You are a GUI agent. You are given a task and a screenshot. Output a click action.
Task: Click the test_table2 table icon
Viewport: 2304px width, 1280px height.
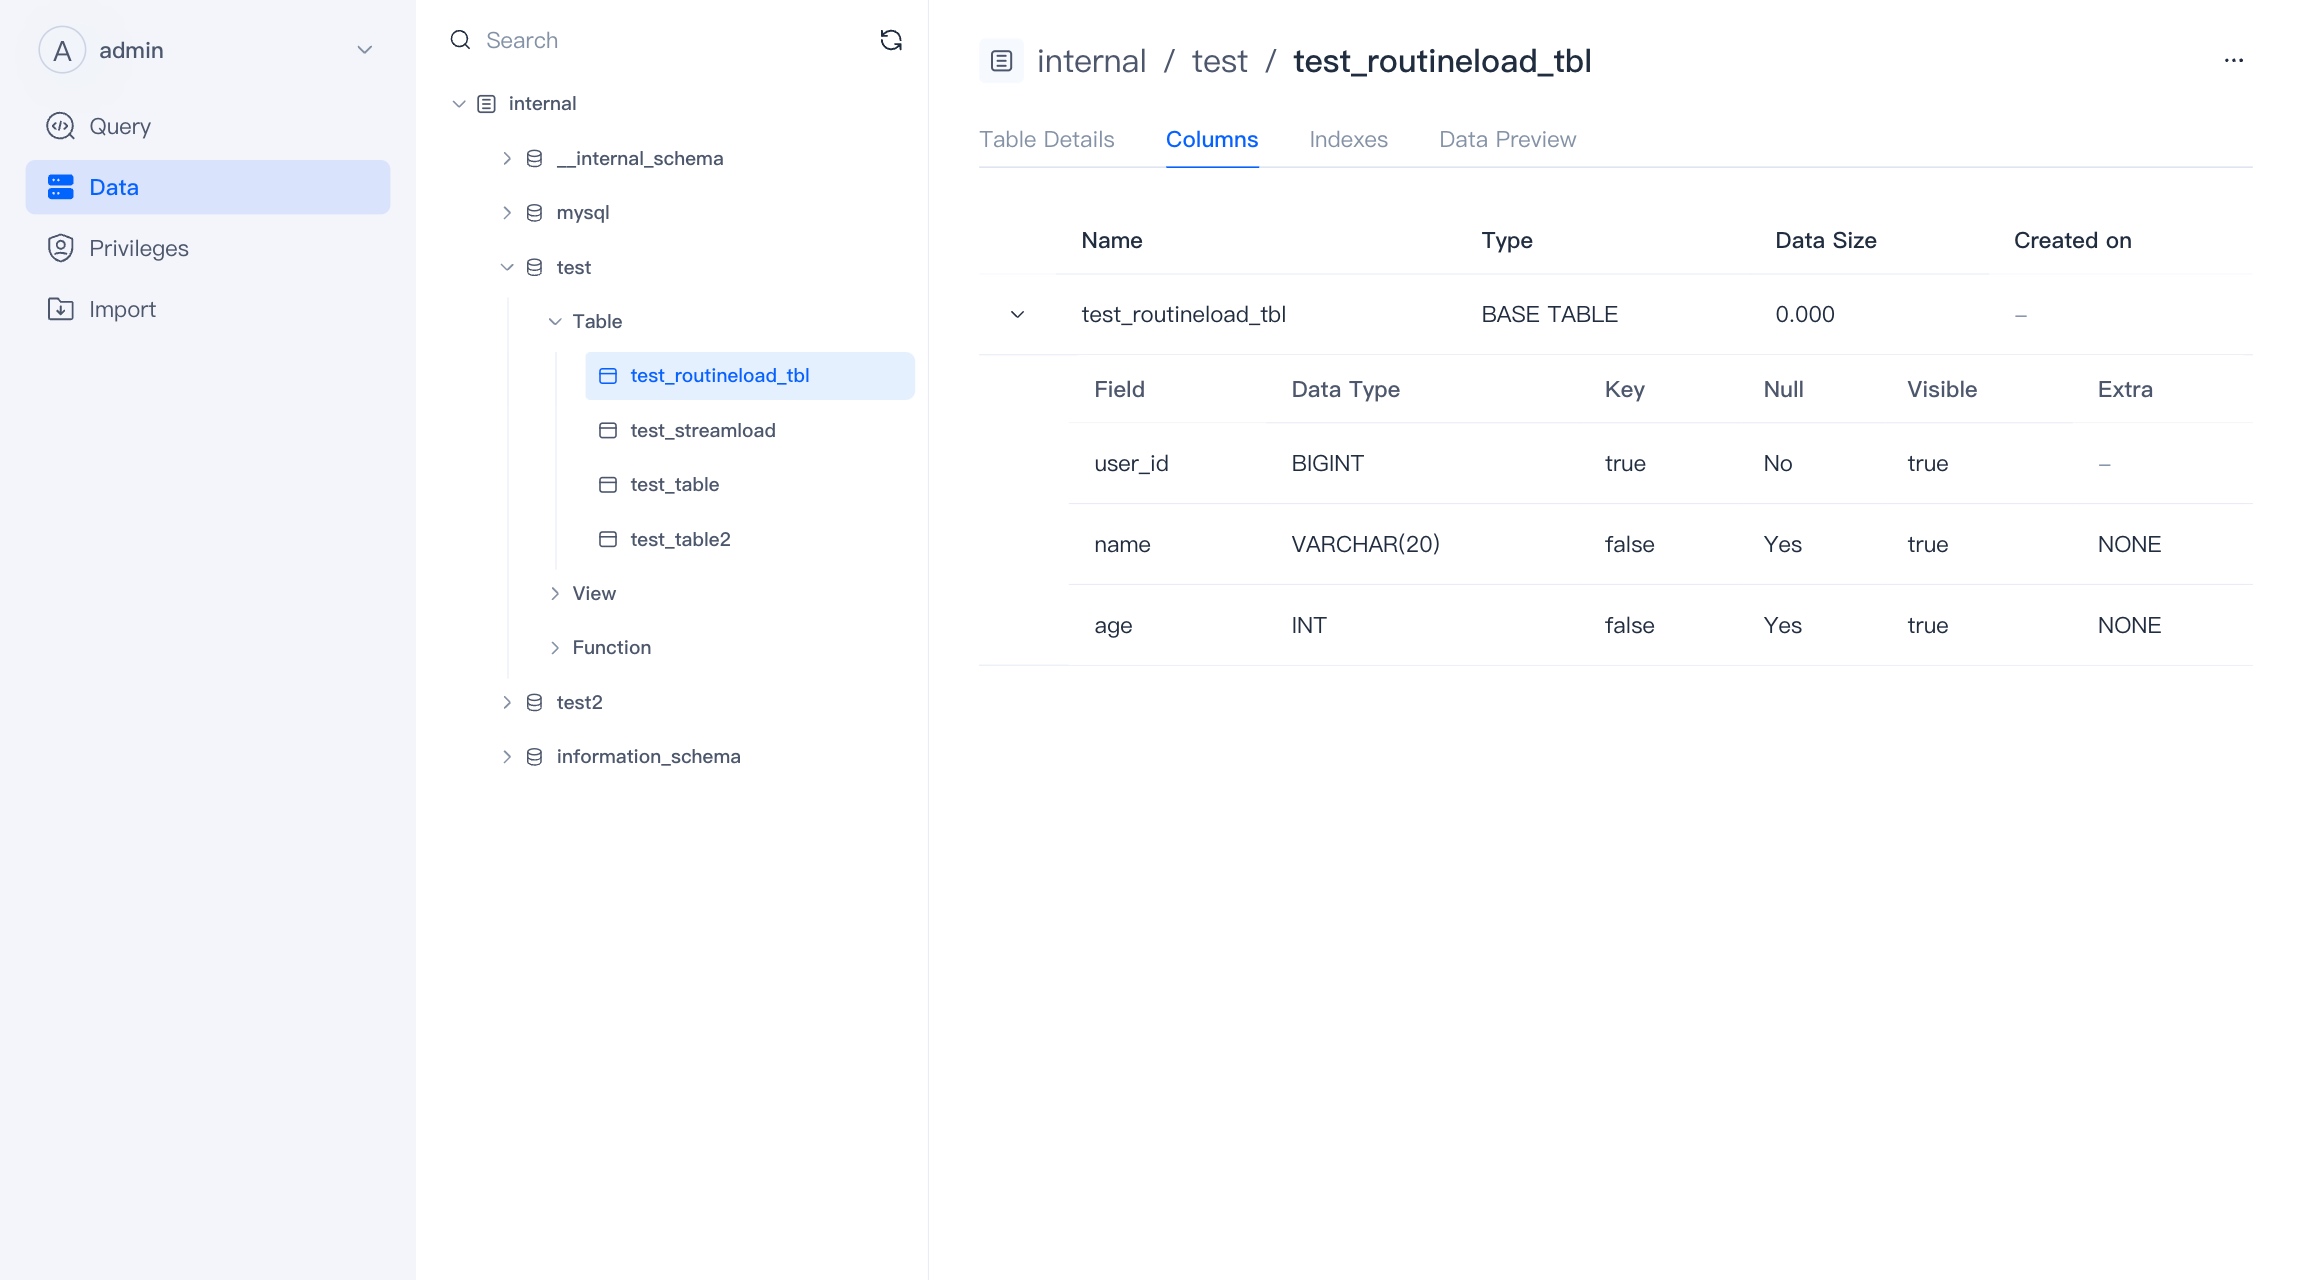coord(607,539)
